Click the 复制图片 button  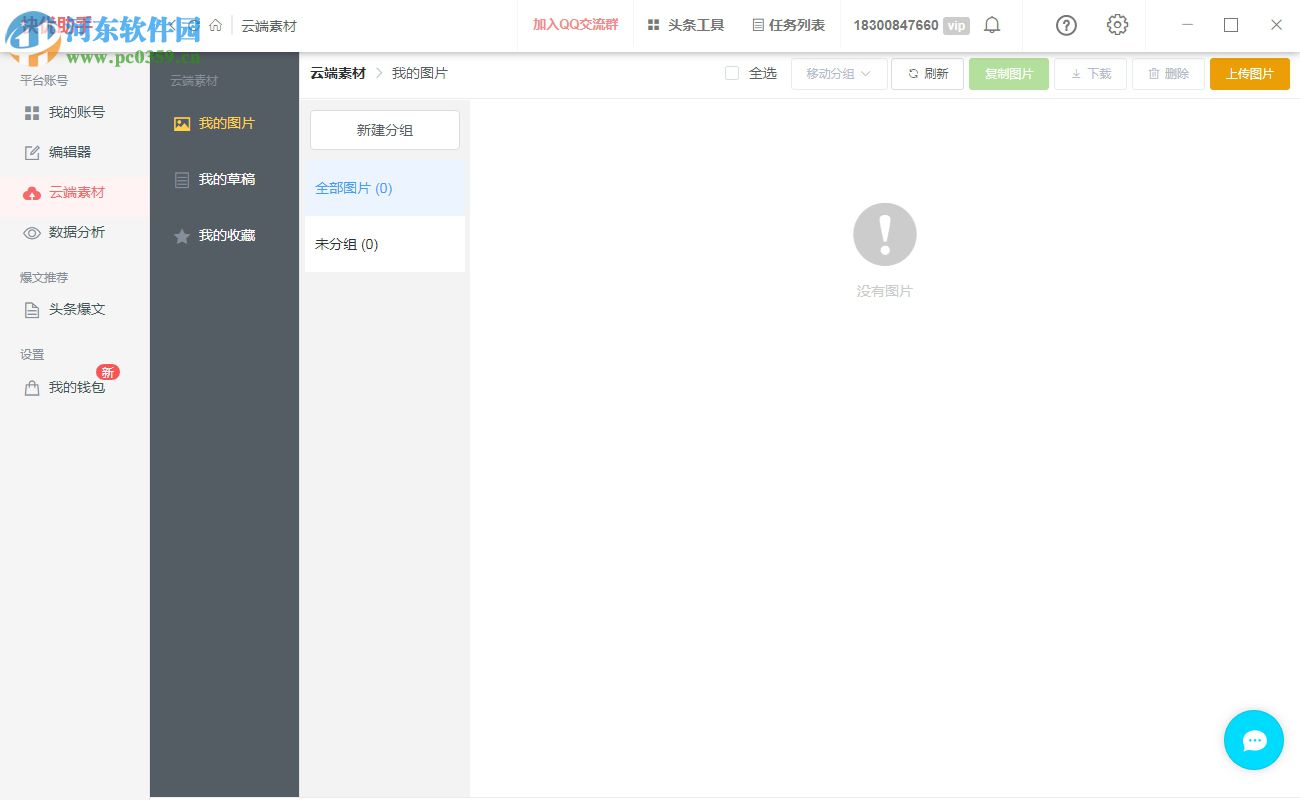(x=1009, y=74)
